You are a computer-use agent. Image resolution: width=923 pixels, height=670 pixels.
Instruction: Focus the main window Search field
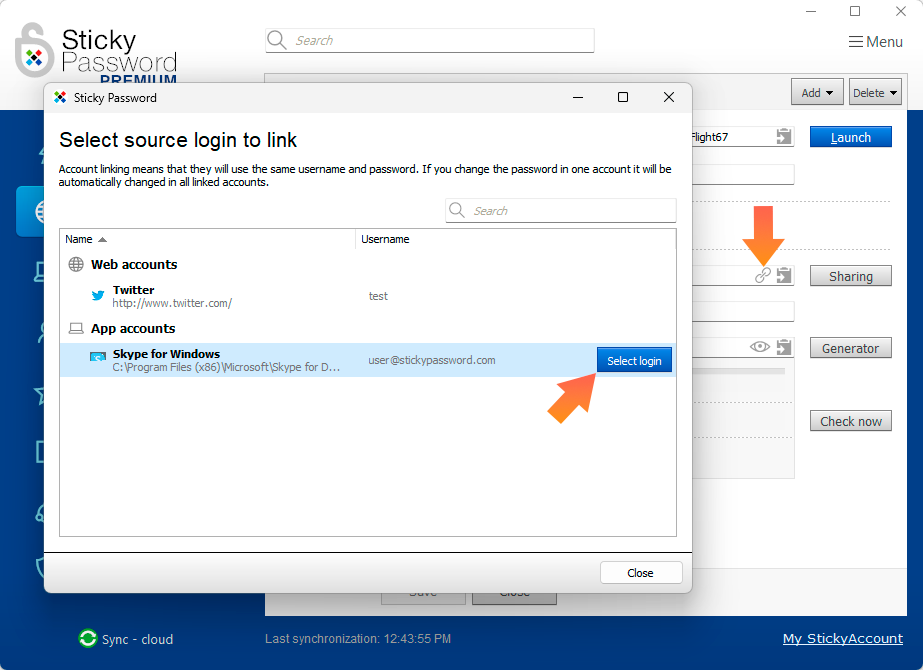tap(430, 40)
